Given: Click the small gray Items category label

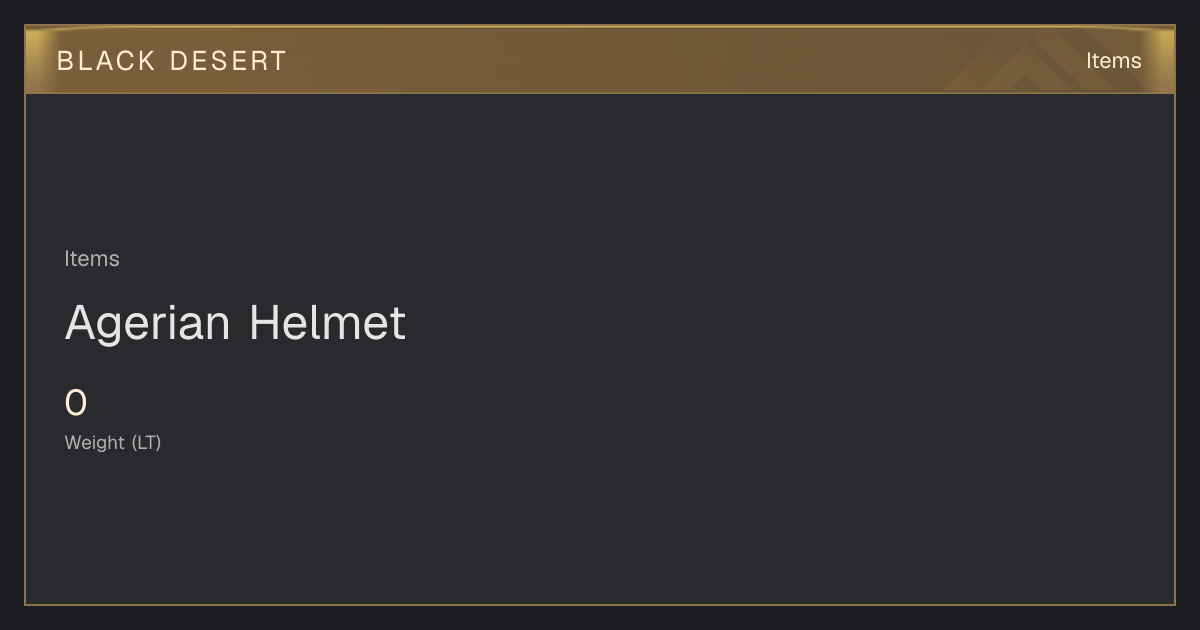Looking at the screenshot, I should point(92,259).
